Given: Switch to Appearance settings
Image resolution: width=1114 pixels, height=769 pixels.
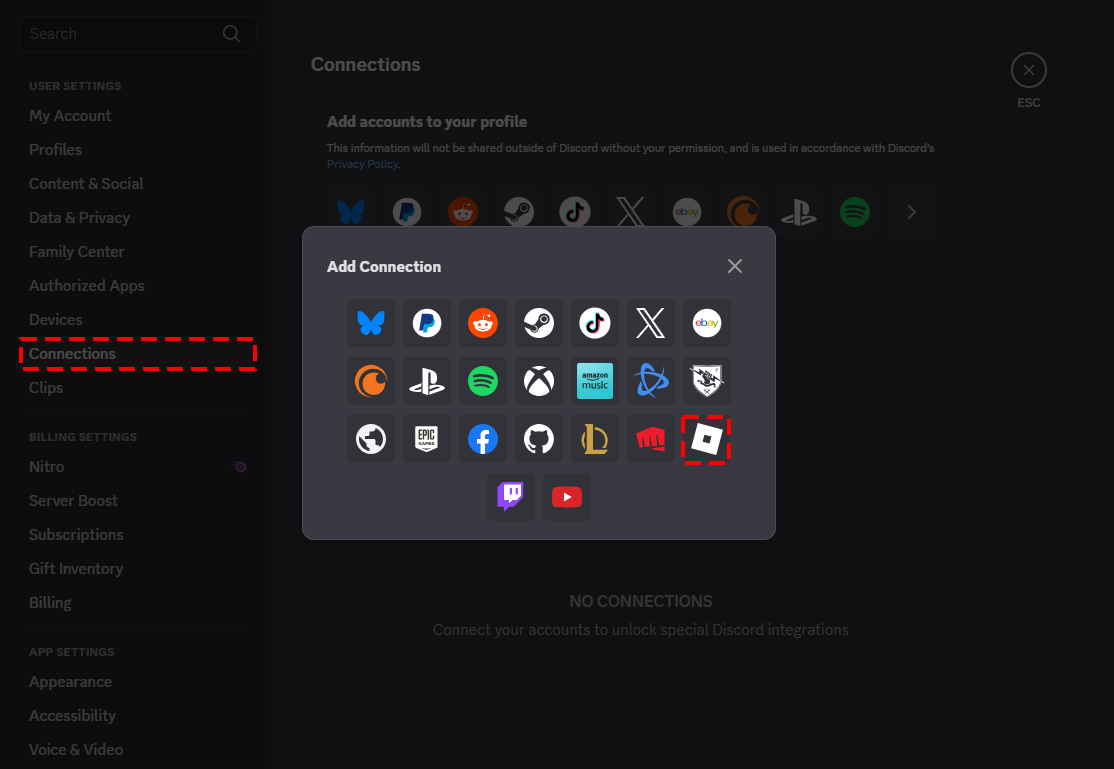Looking at the screenshot, I should click(x=70, y=681).
